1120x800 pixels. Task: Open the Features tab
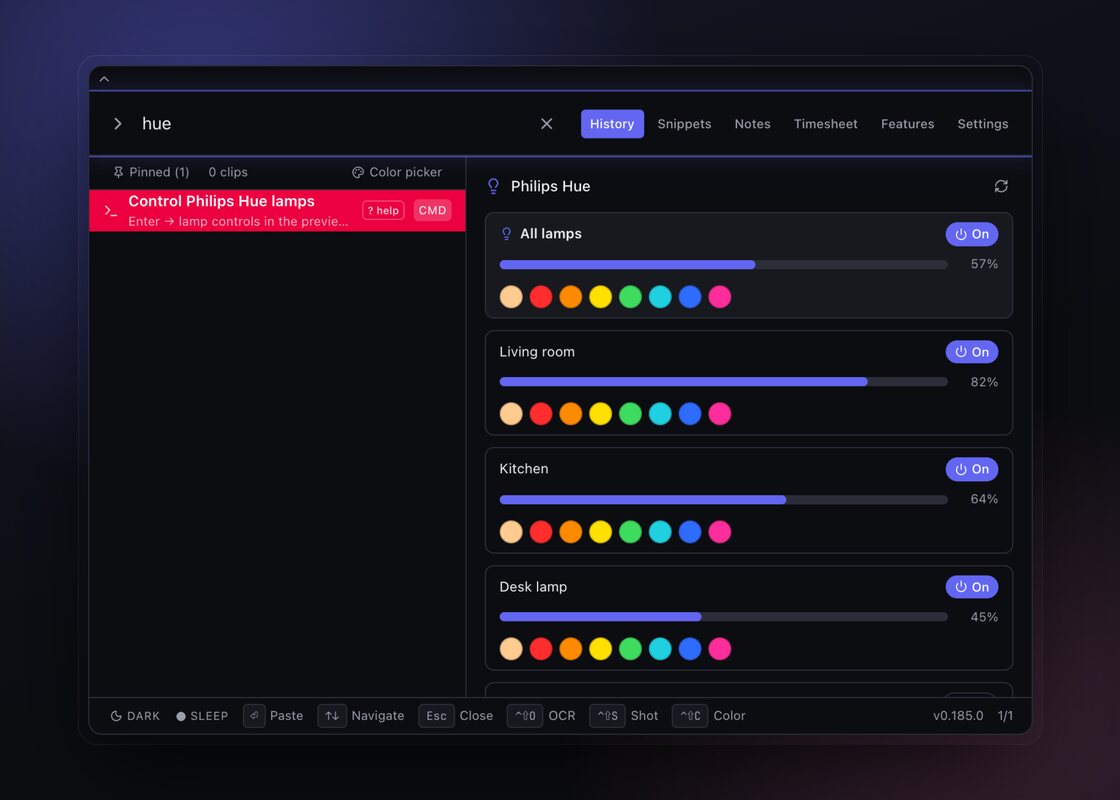pyautogui.click(x=907, y=124)
